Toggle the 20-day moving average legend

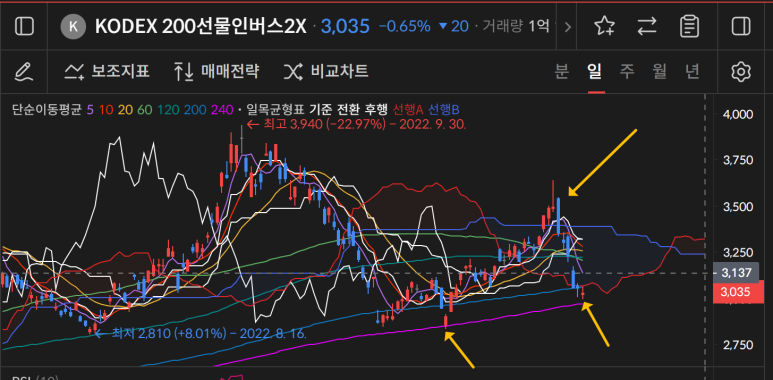click(125, 109)
